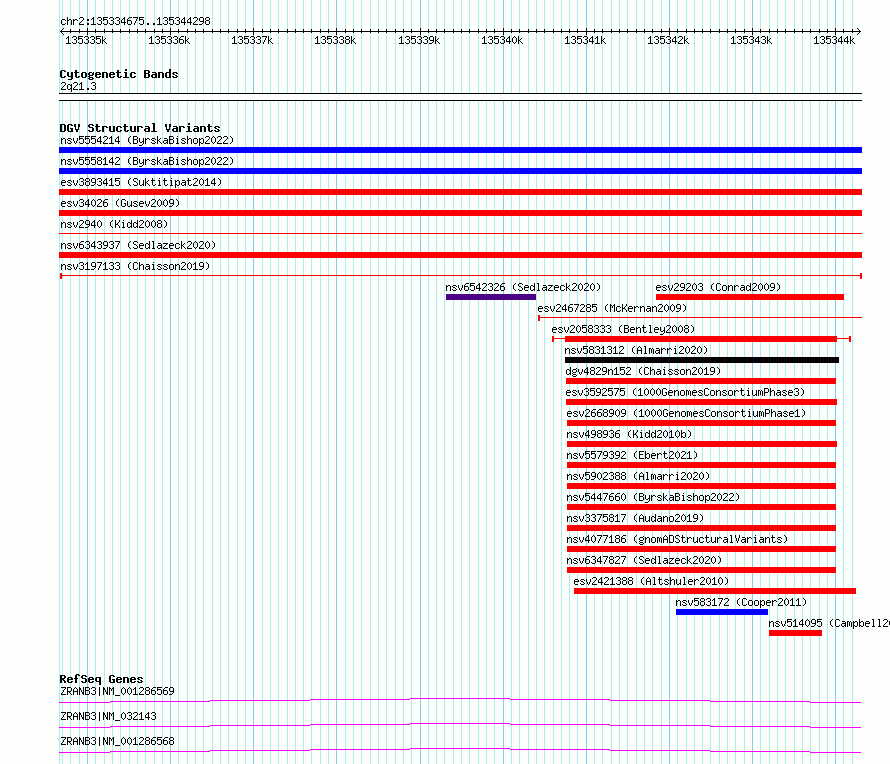Select the purple nsv6542326 (Sedlazeck2020) bar
This screenshot has width=890, height=764.
click(x=491, y=297)
